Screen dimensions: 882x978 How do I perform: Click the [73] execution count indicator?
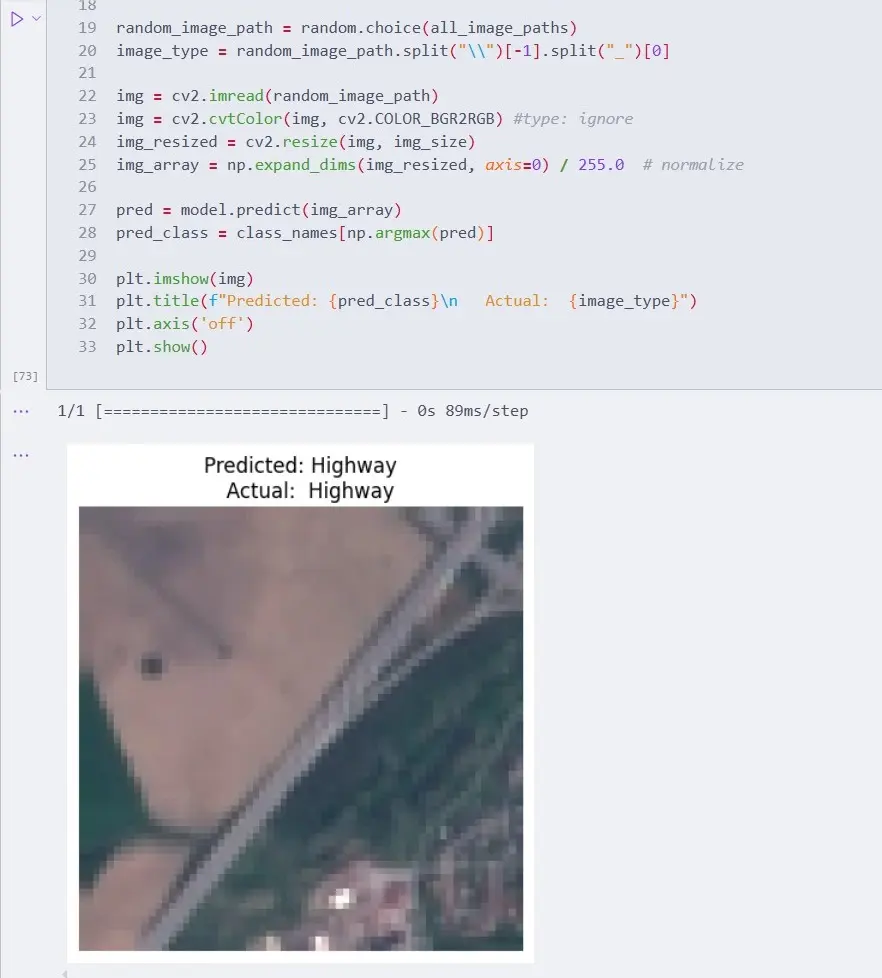point(24,376)
